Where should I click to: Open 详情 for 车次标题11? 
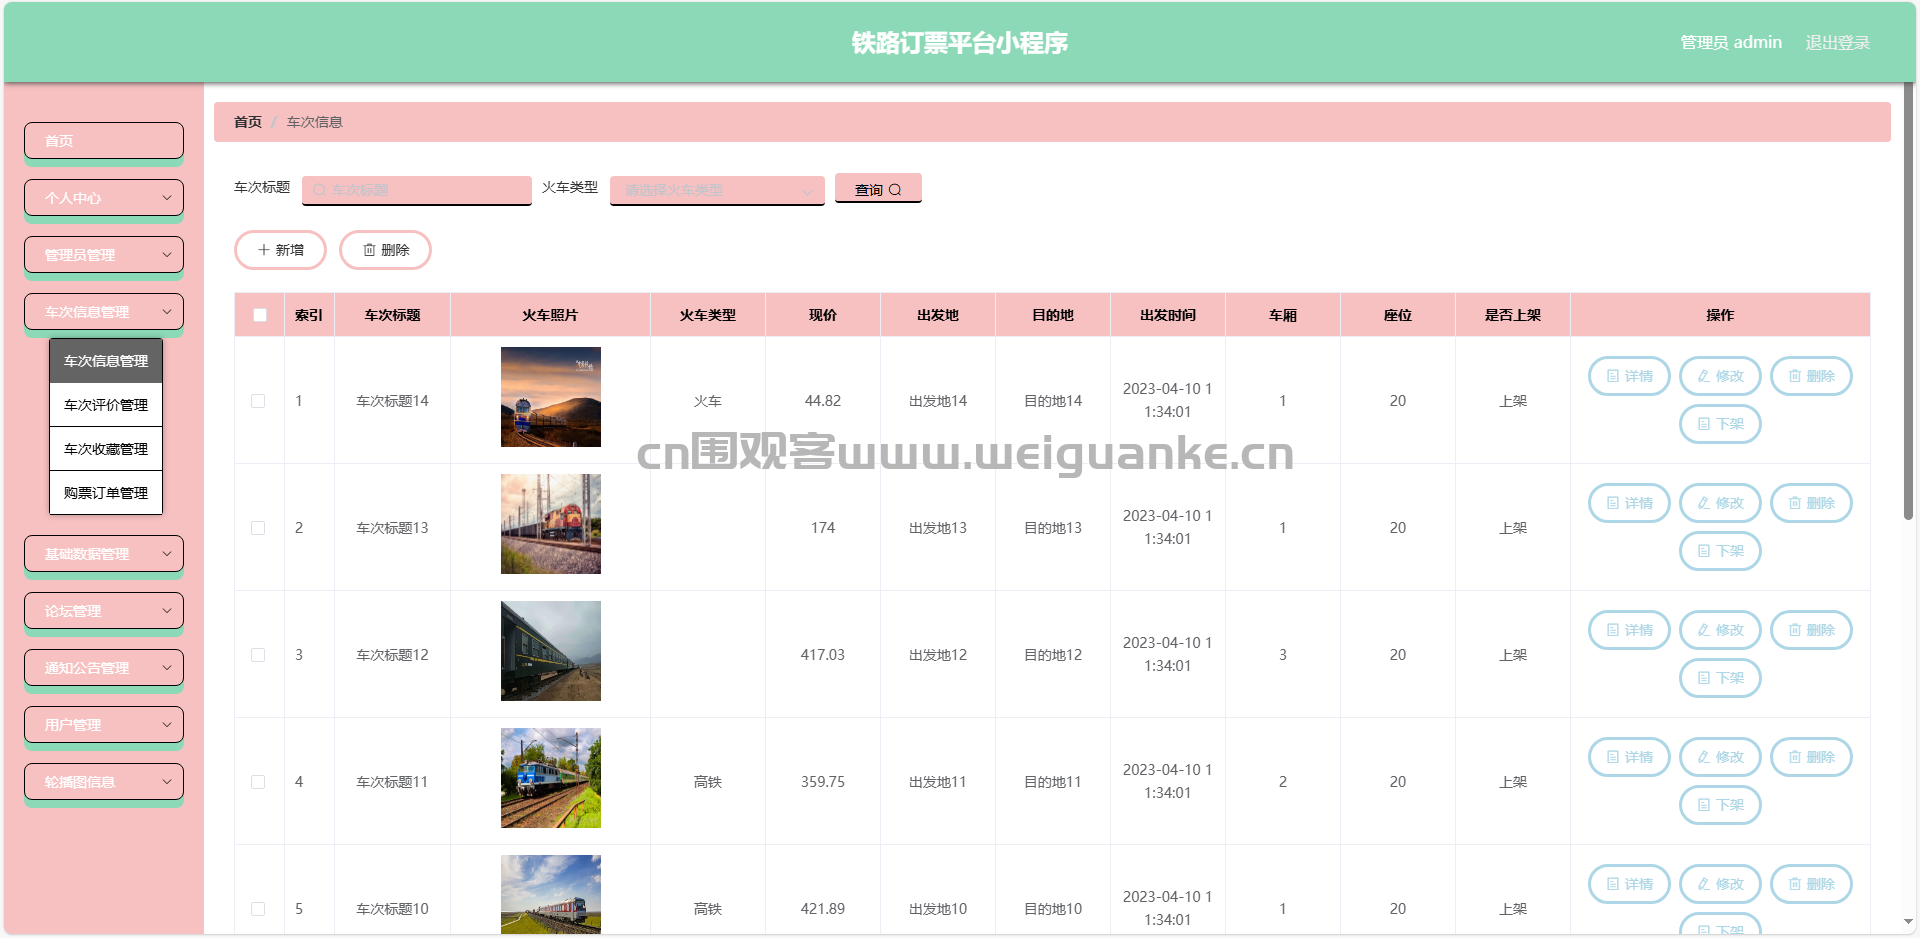point(1629,757)
